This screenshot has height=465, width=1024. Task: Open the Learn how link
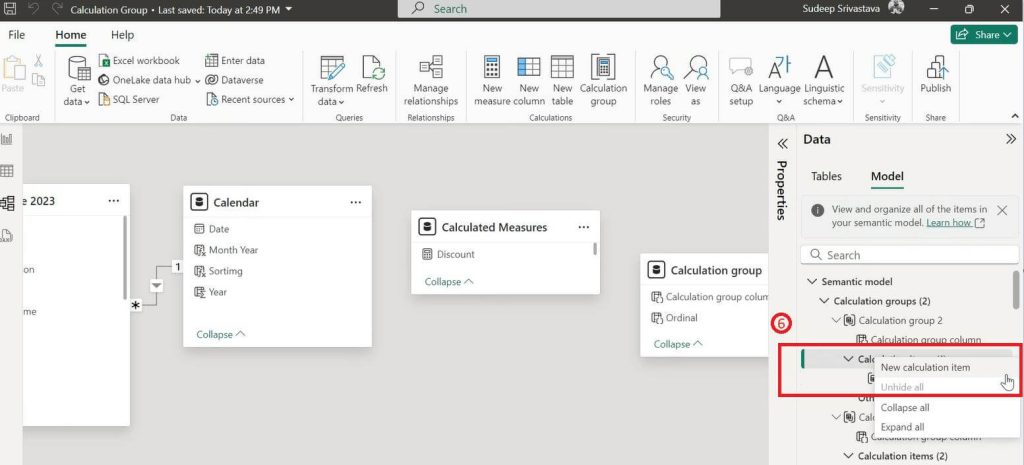tap(955, 223)
